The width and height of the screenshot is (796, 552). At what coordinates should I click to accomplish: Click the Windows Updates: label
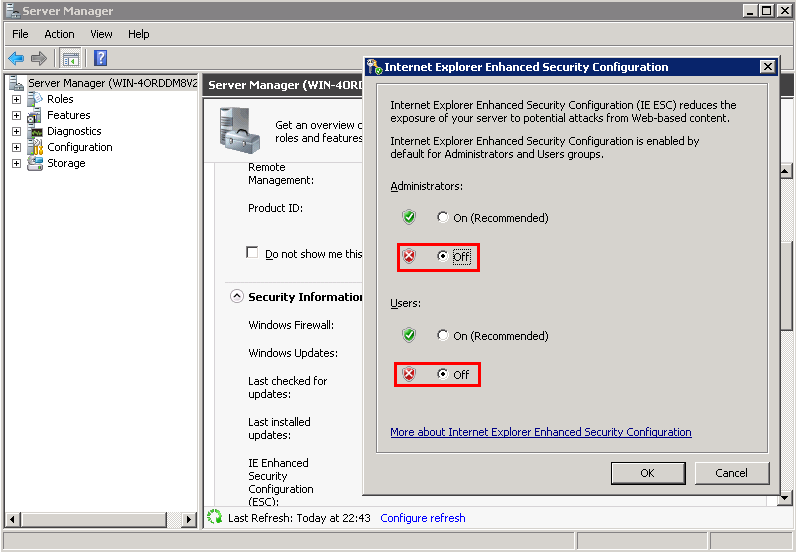(x=293, y=353)
